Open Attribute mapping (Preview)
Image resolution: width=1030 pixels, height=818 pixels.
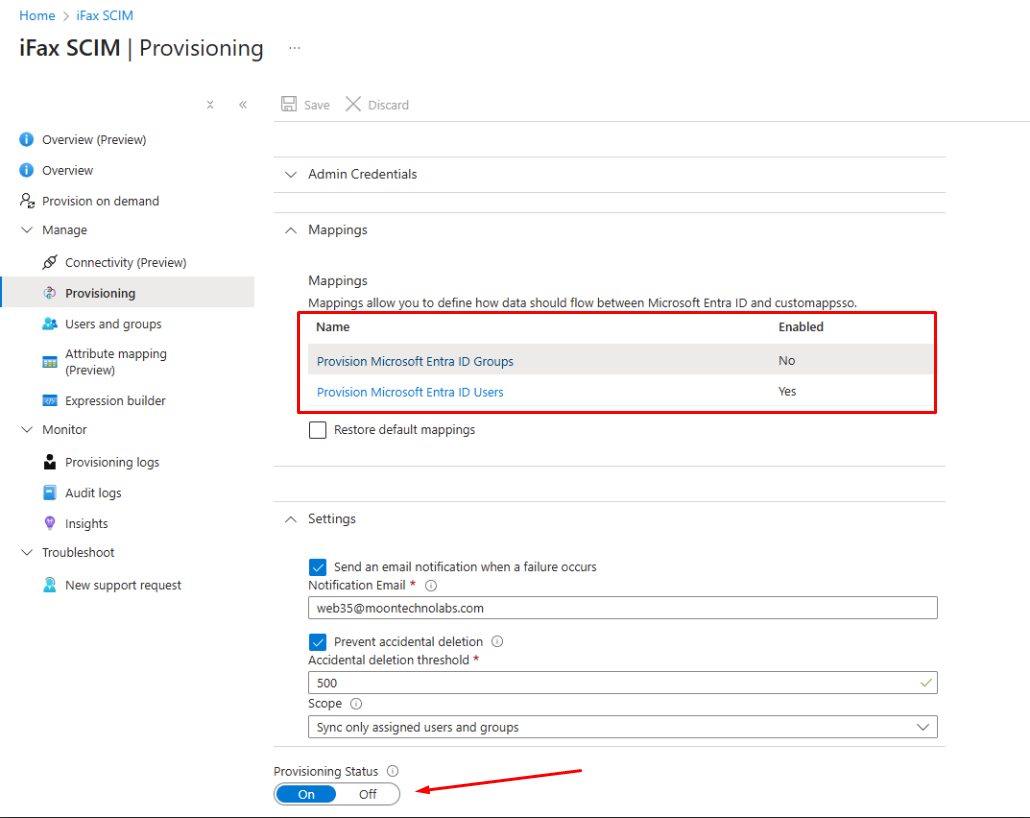coord(116,362)
